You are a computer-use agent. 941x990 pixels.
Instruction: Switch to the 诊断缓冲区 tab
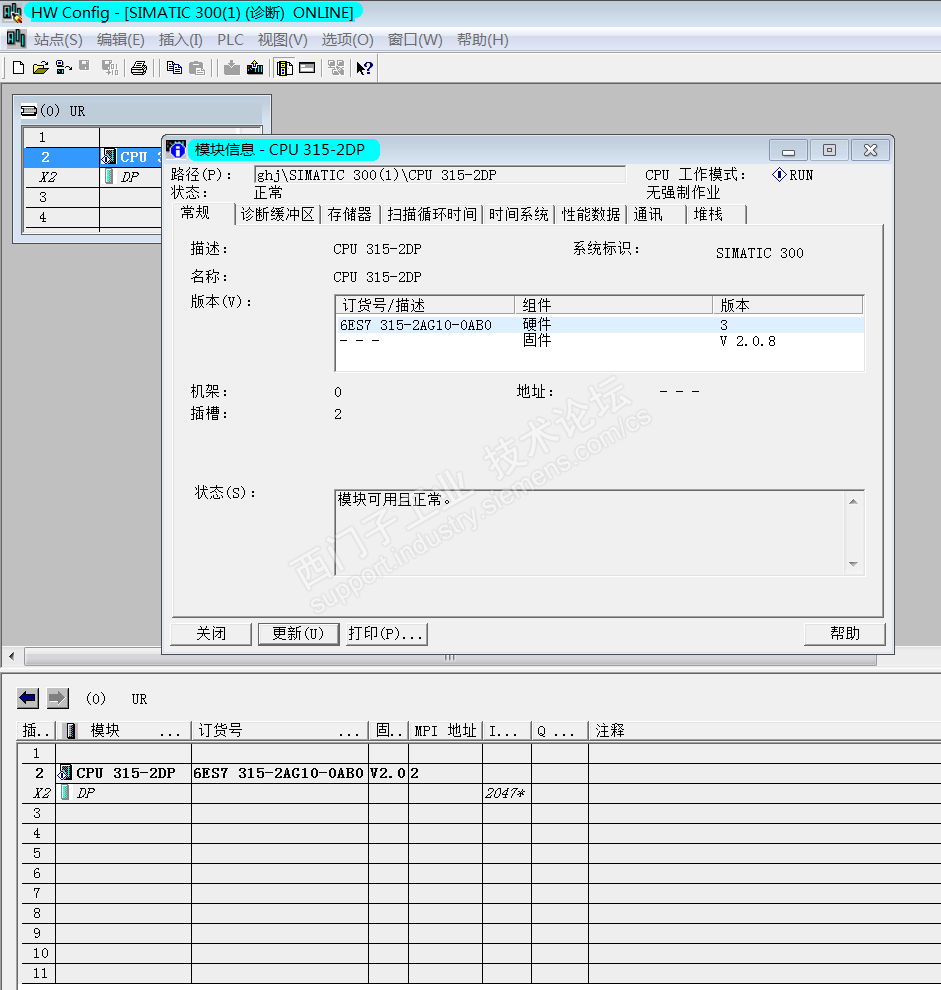point(277,215)
